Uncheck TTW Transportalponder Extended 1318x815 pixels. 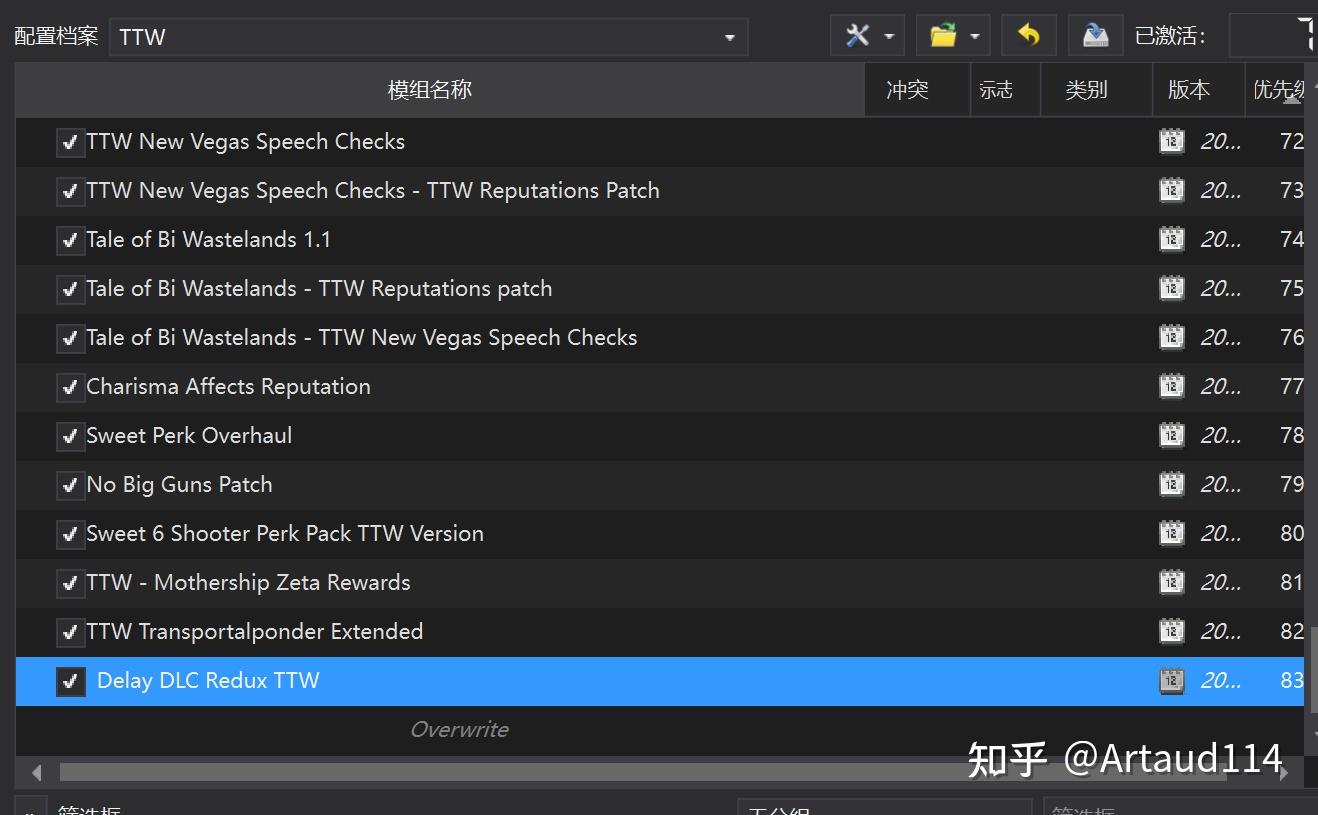tap(68, 631)
